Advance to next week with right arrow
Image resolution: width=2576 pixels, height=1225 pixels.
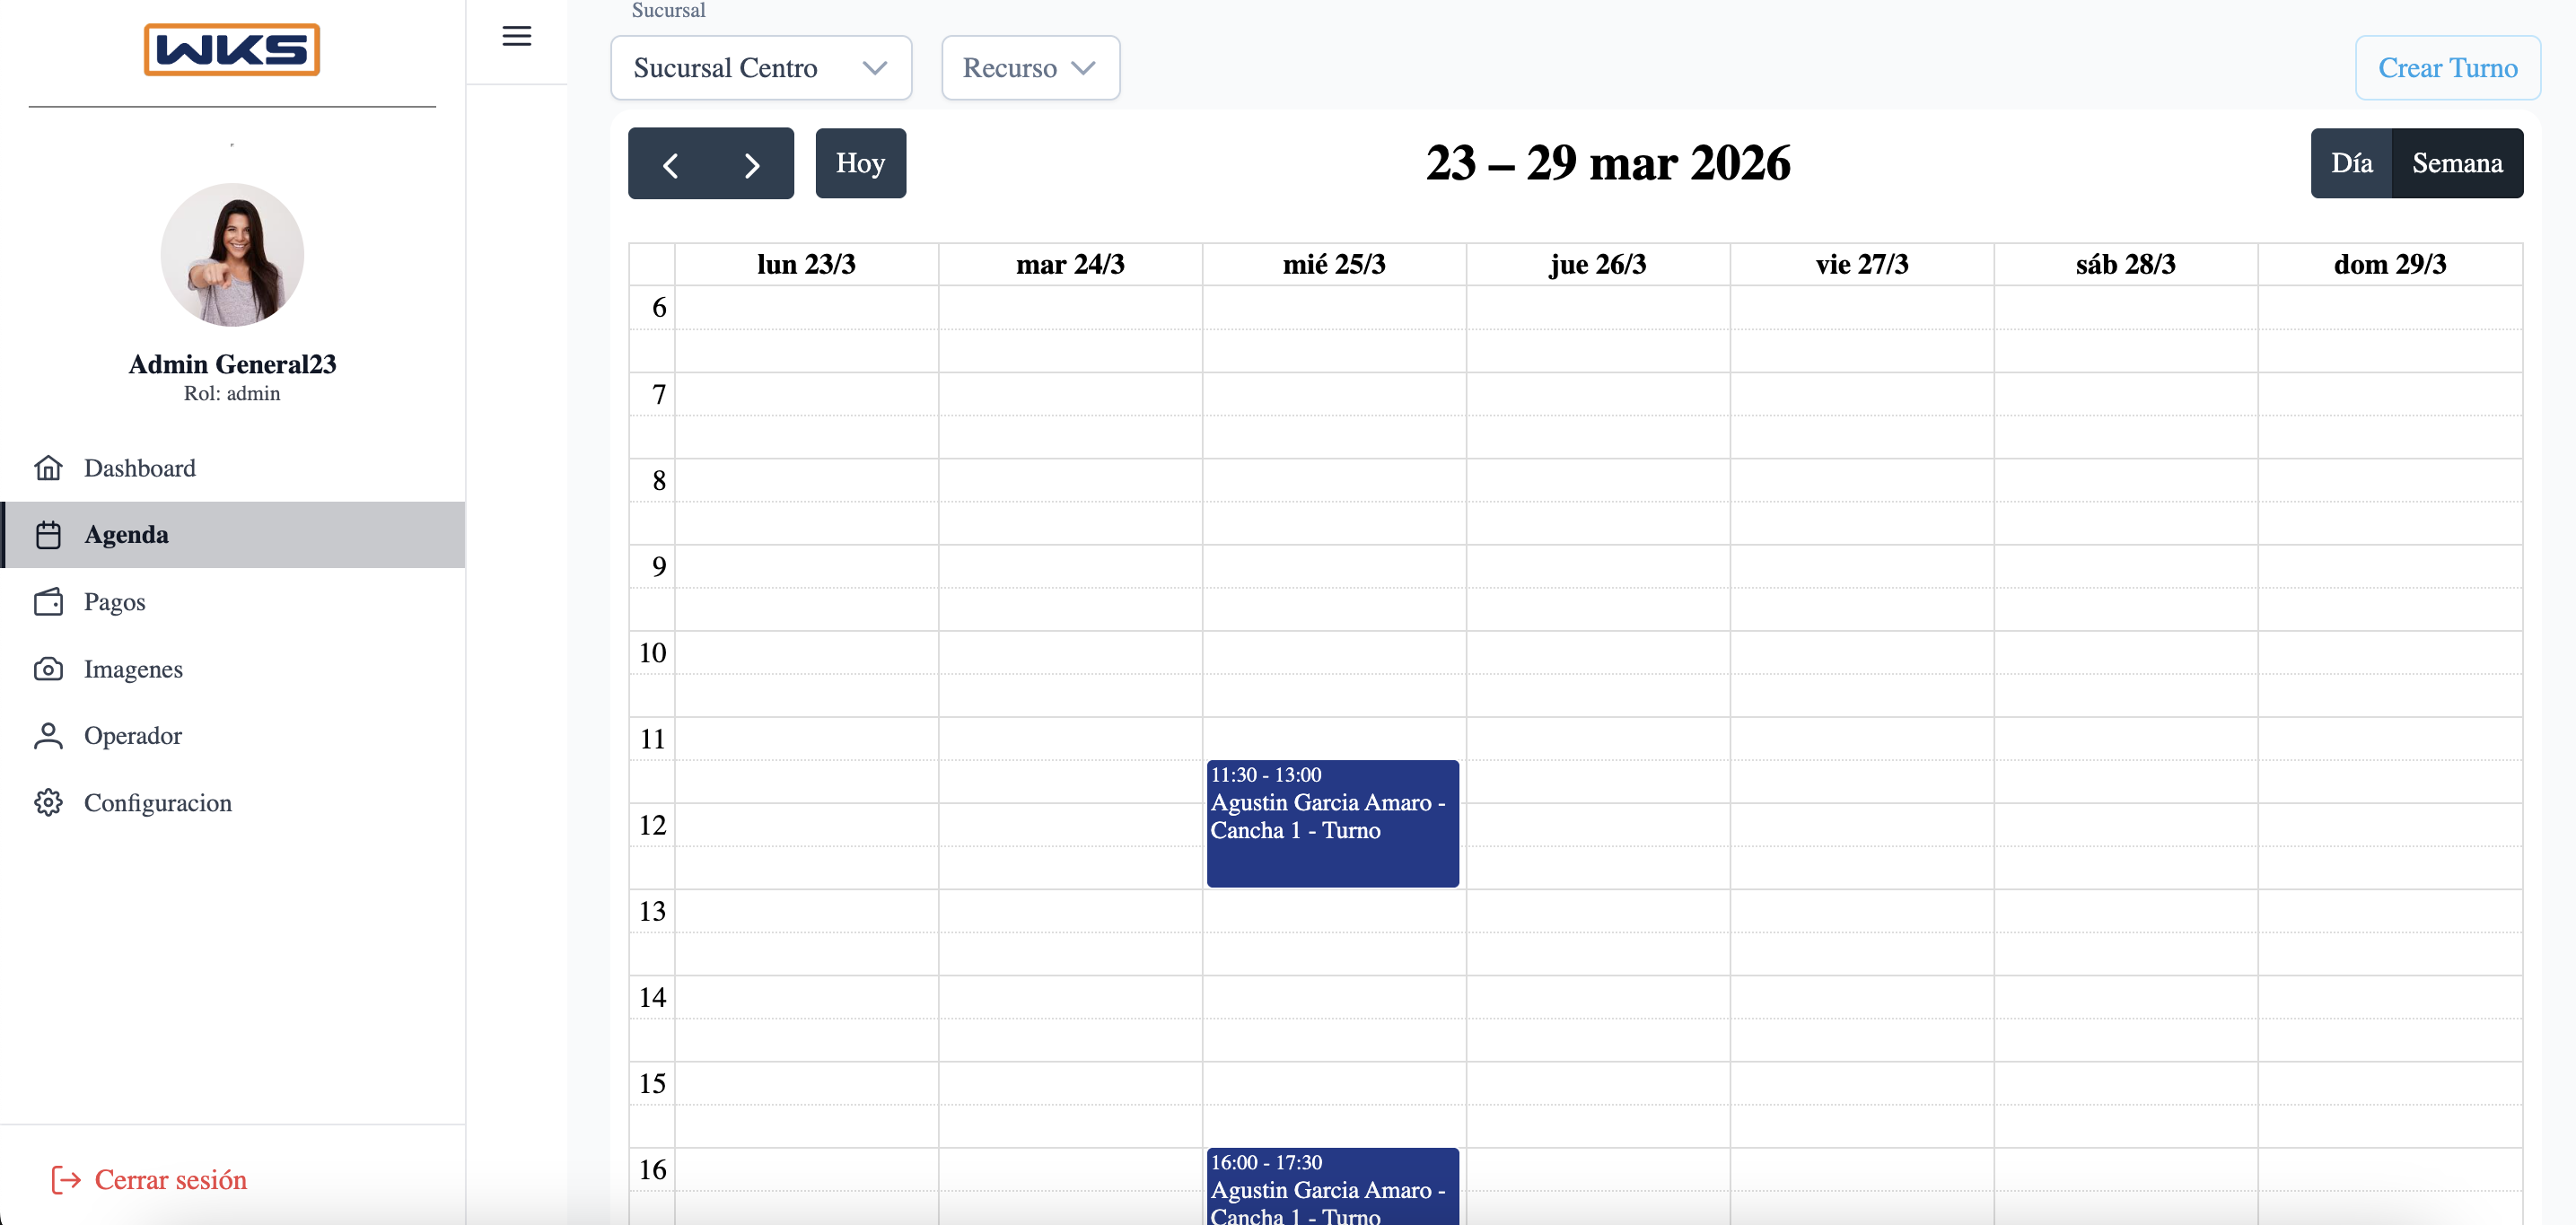[751, 163]
